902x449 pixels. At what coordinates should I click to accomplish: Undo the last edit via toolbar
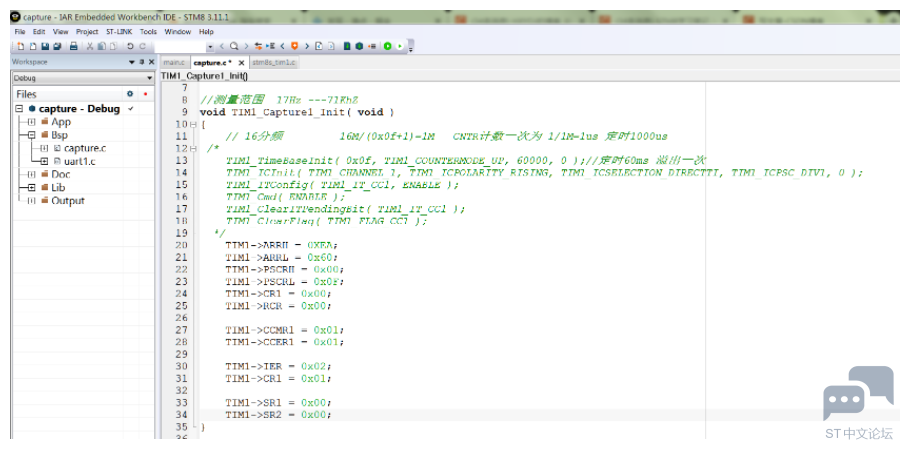[x=130, y=46]
